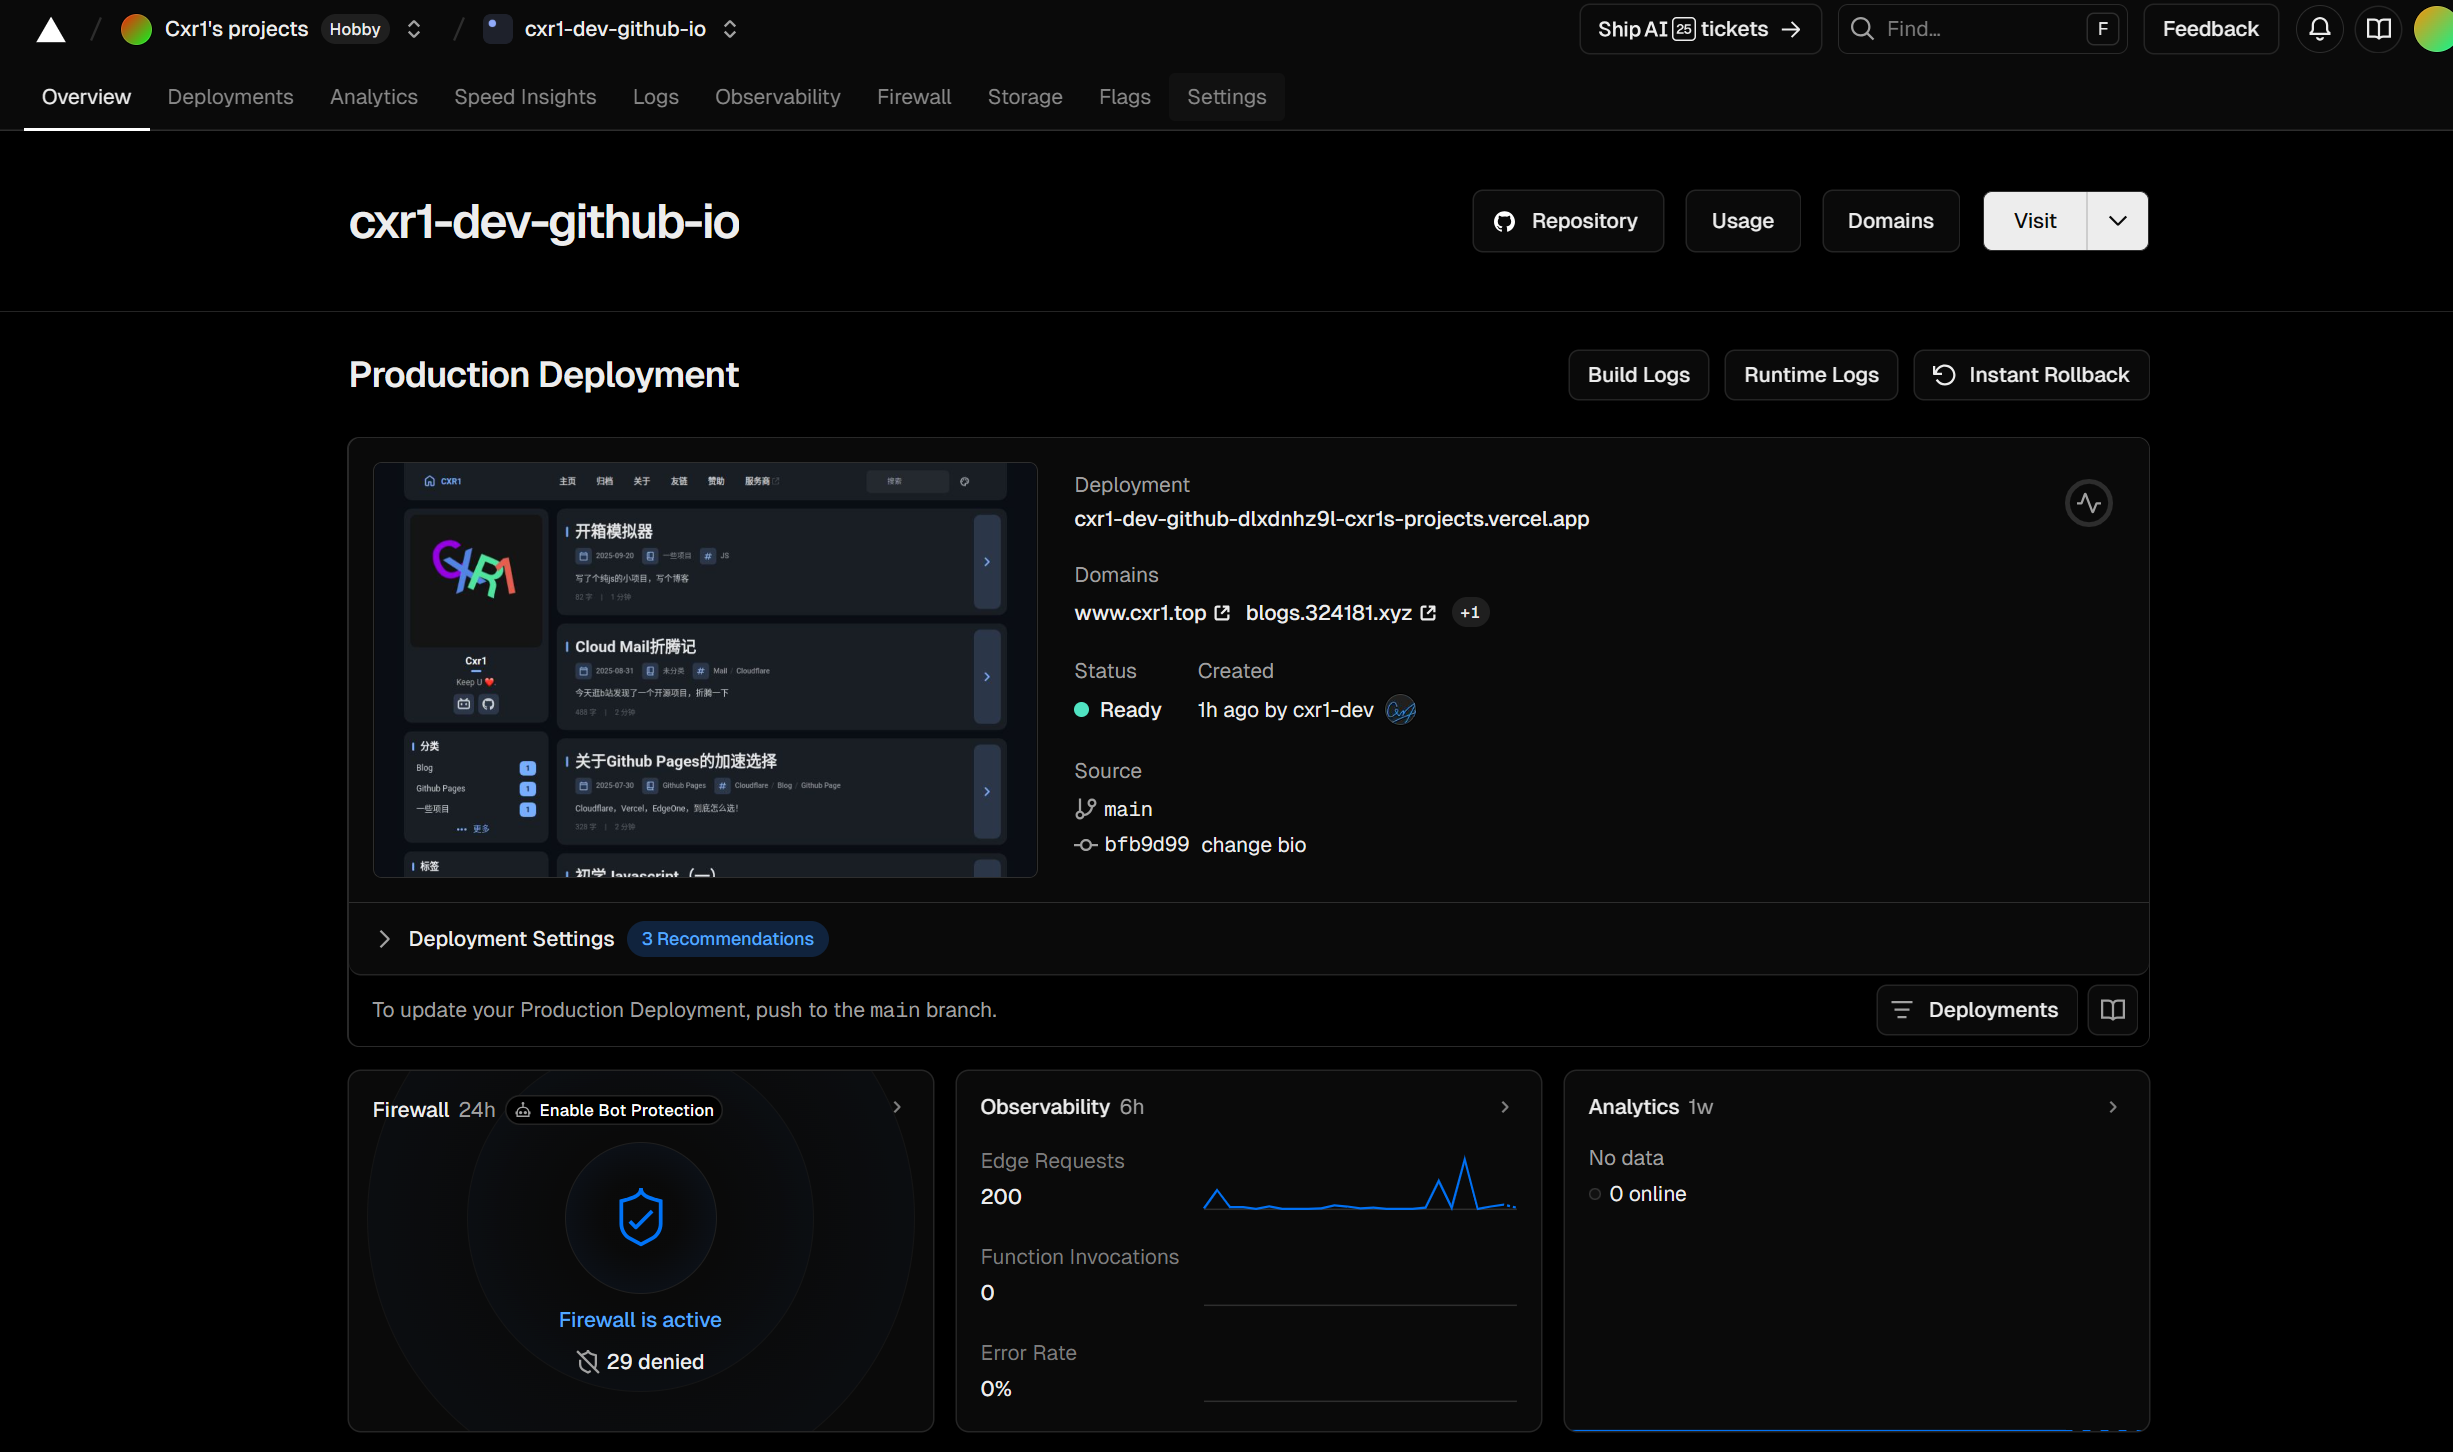Open the Build Logs
2453x1452 pixels.
[1637, 375]
